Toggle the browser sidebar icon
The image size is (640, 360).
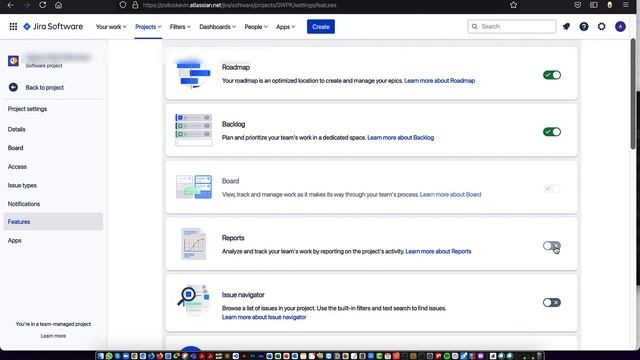(x=593, y=5)
